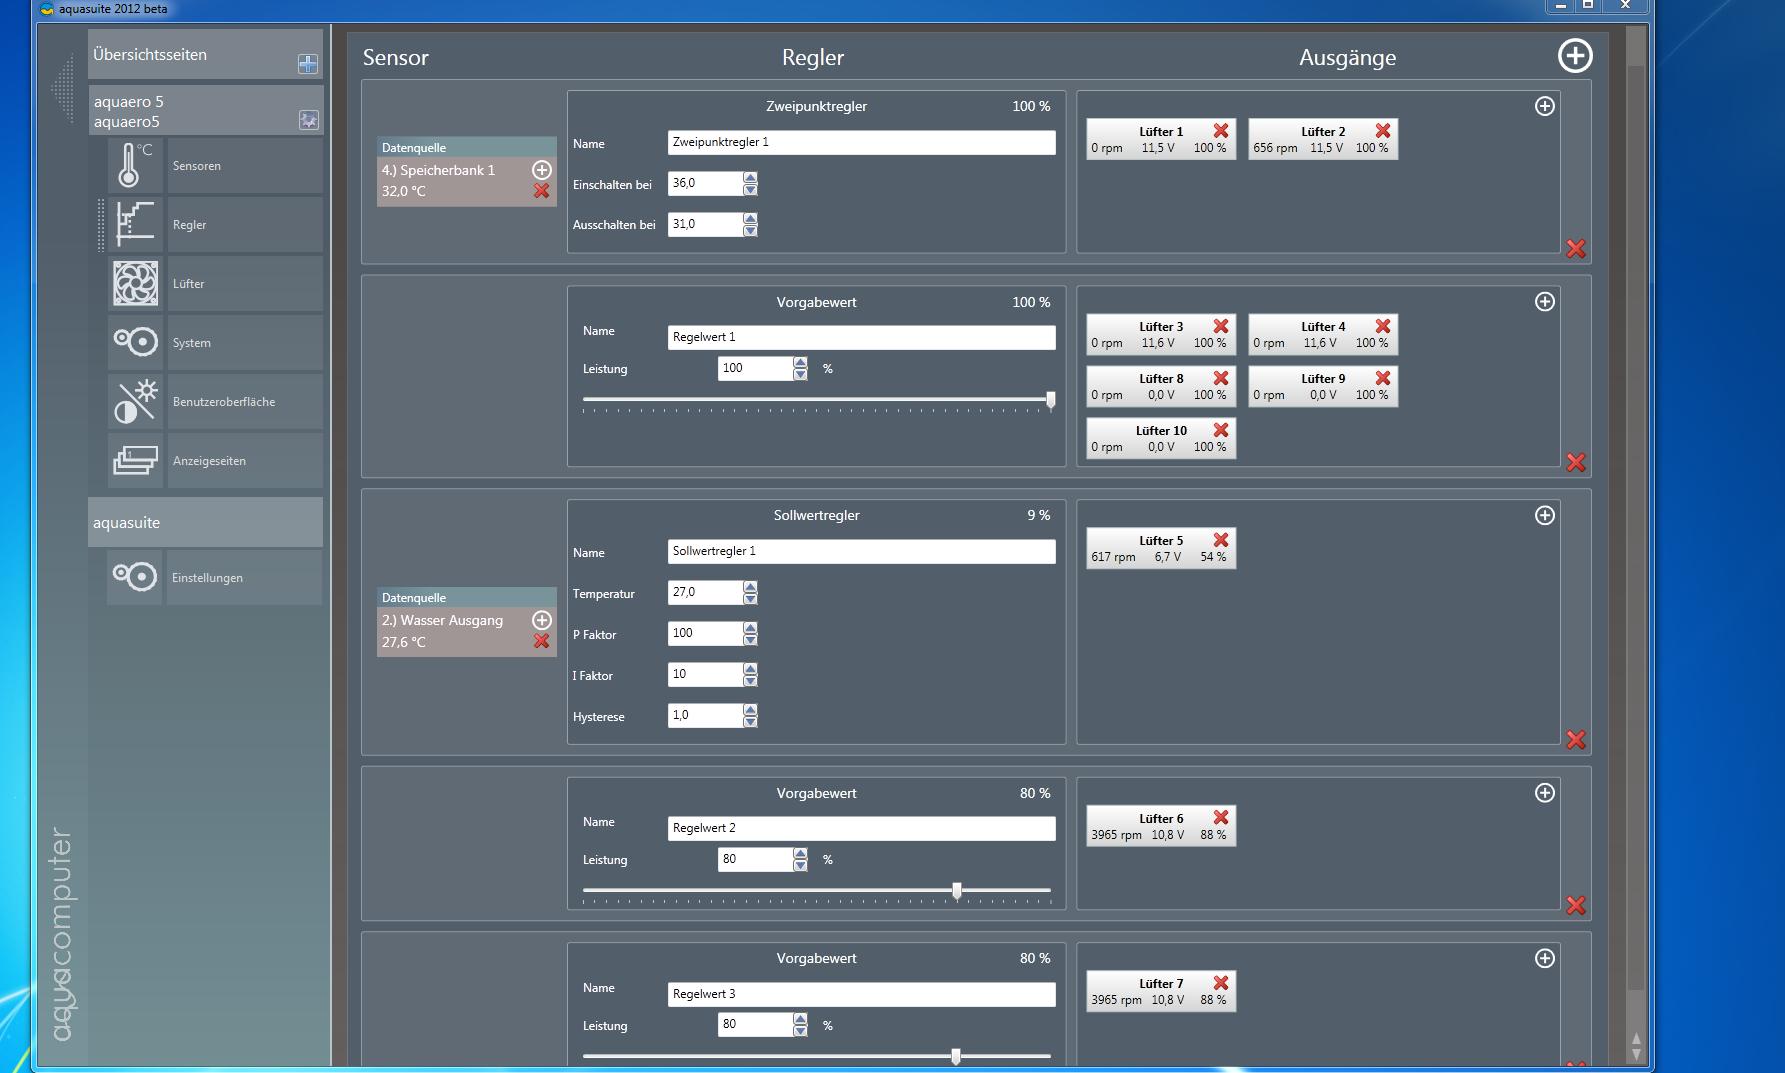Open the Sensoren thermometer icon
Image resolution: width=1785 pixels, height=1073 pixels.
(134, 166)
